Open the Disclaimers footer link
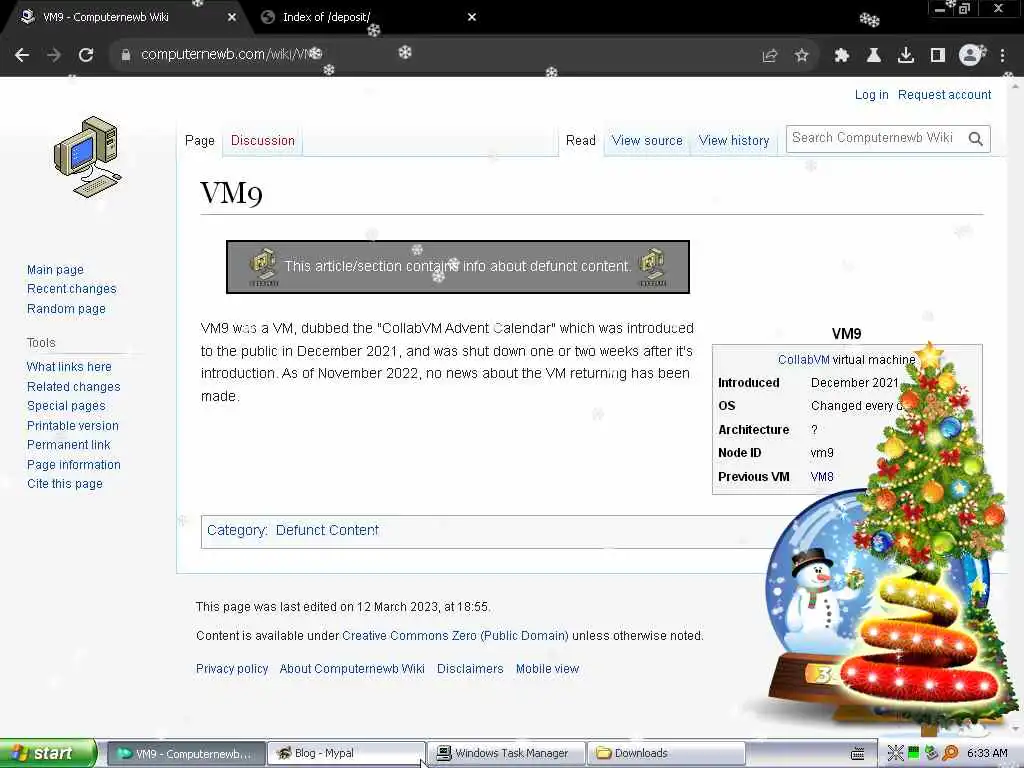This screenshot has height=768, width=1024. [x=470, y=669]
